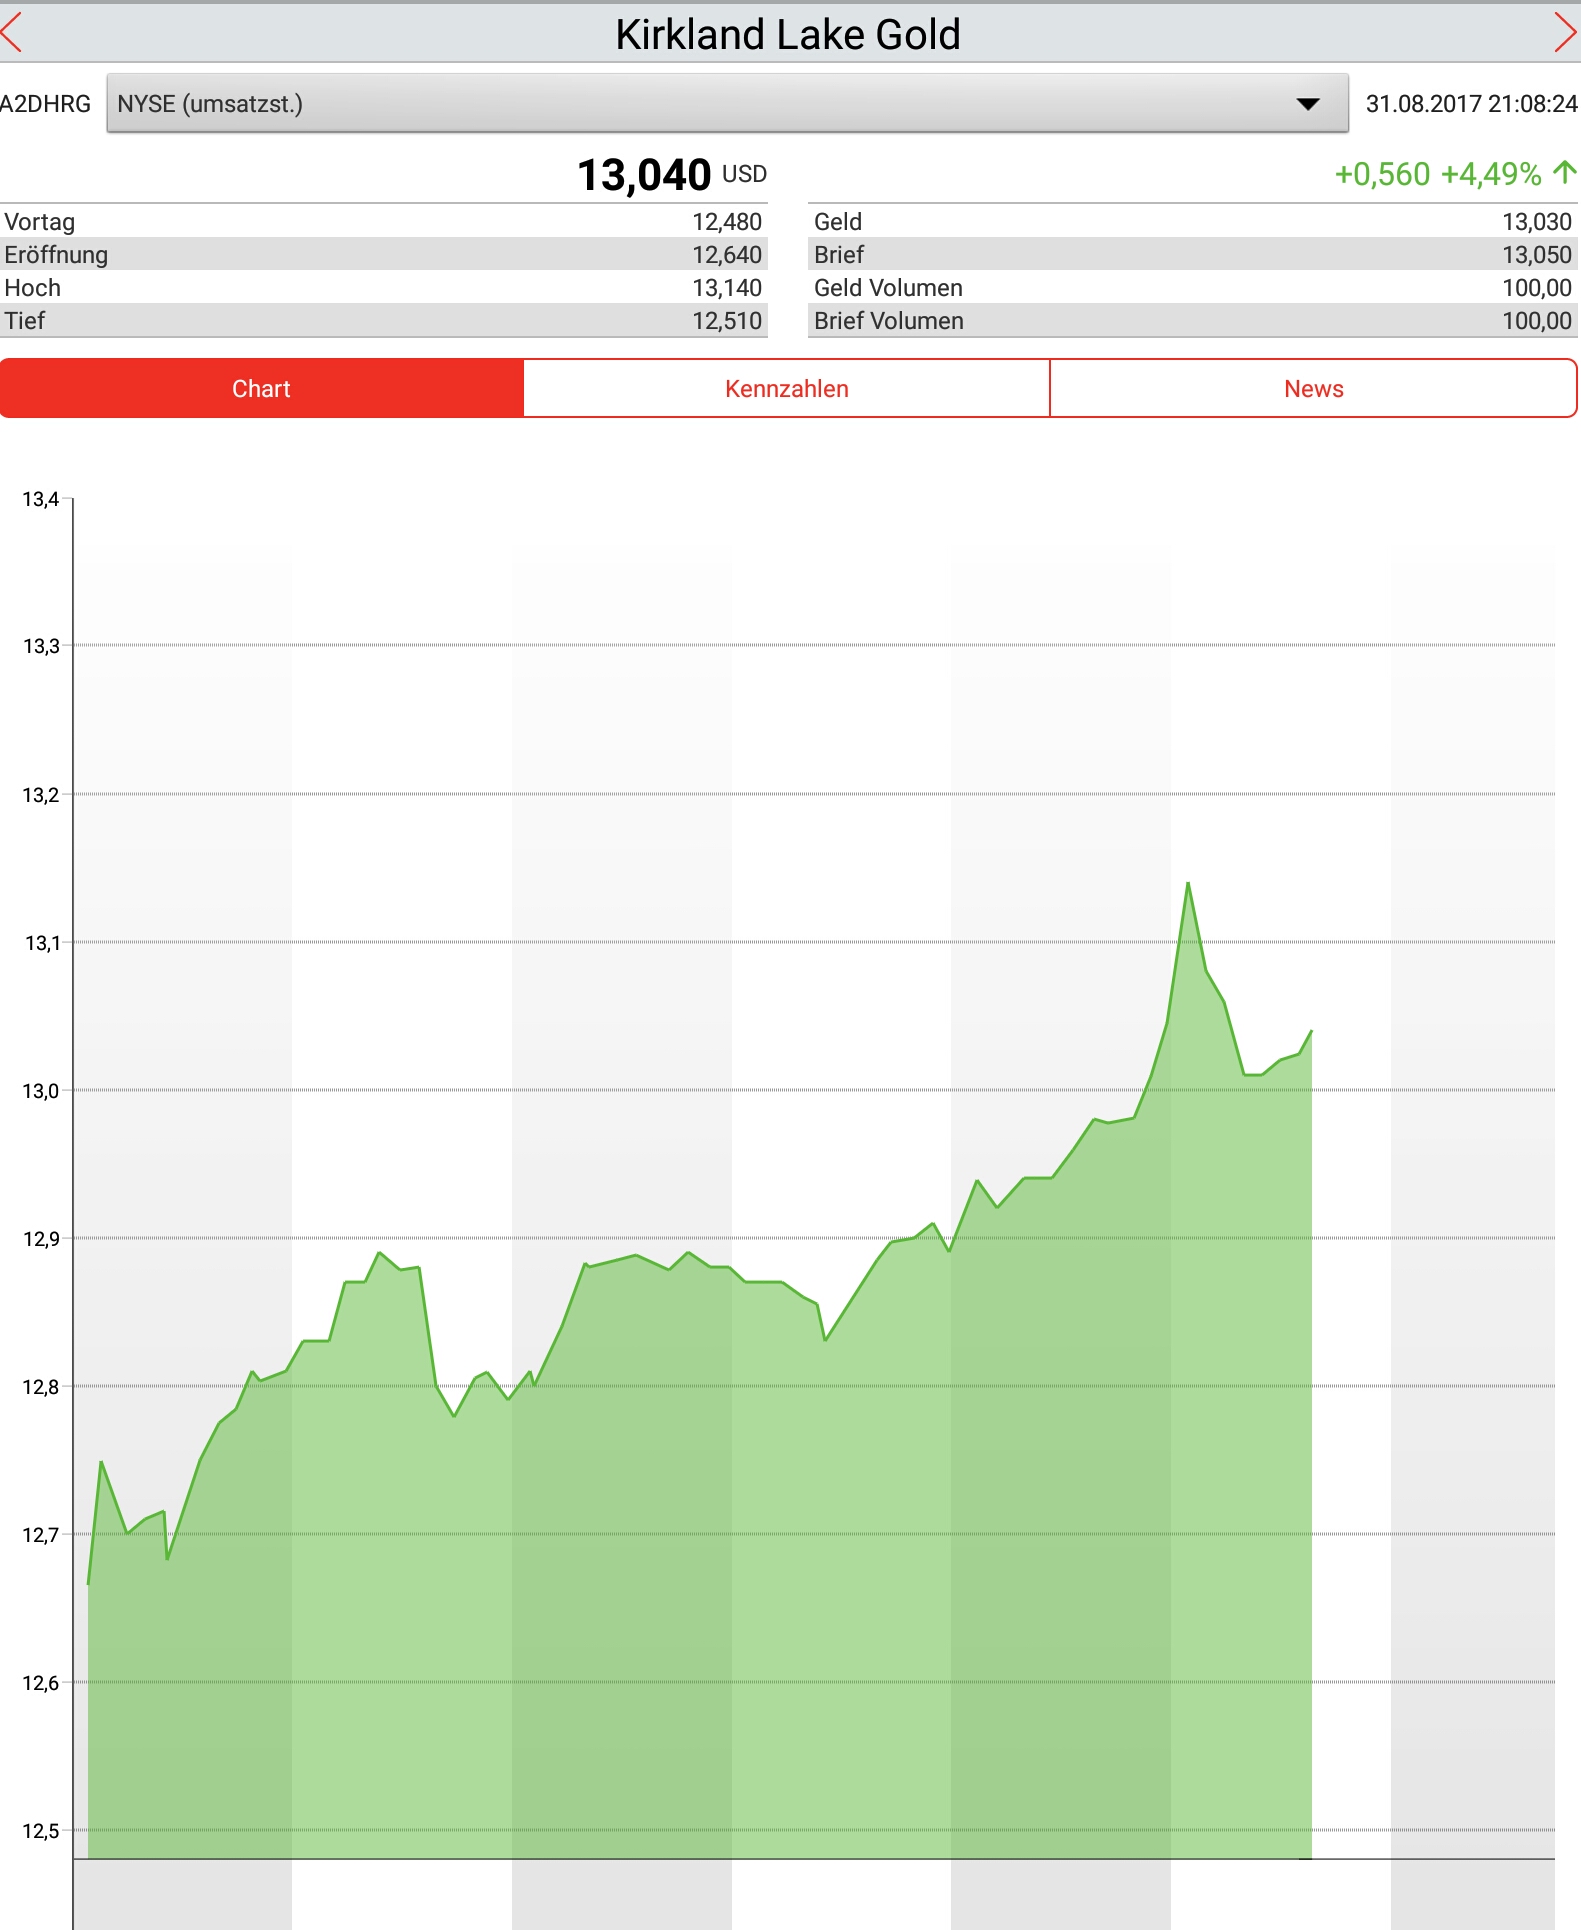This screenshot has height=1930, width=1581.
Task: Go to next stock with right arrow
Action: (1567, 33)
